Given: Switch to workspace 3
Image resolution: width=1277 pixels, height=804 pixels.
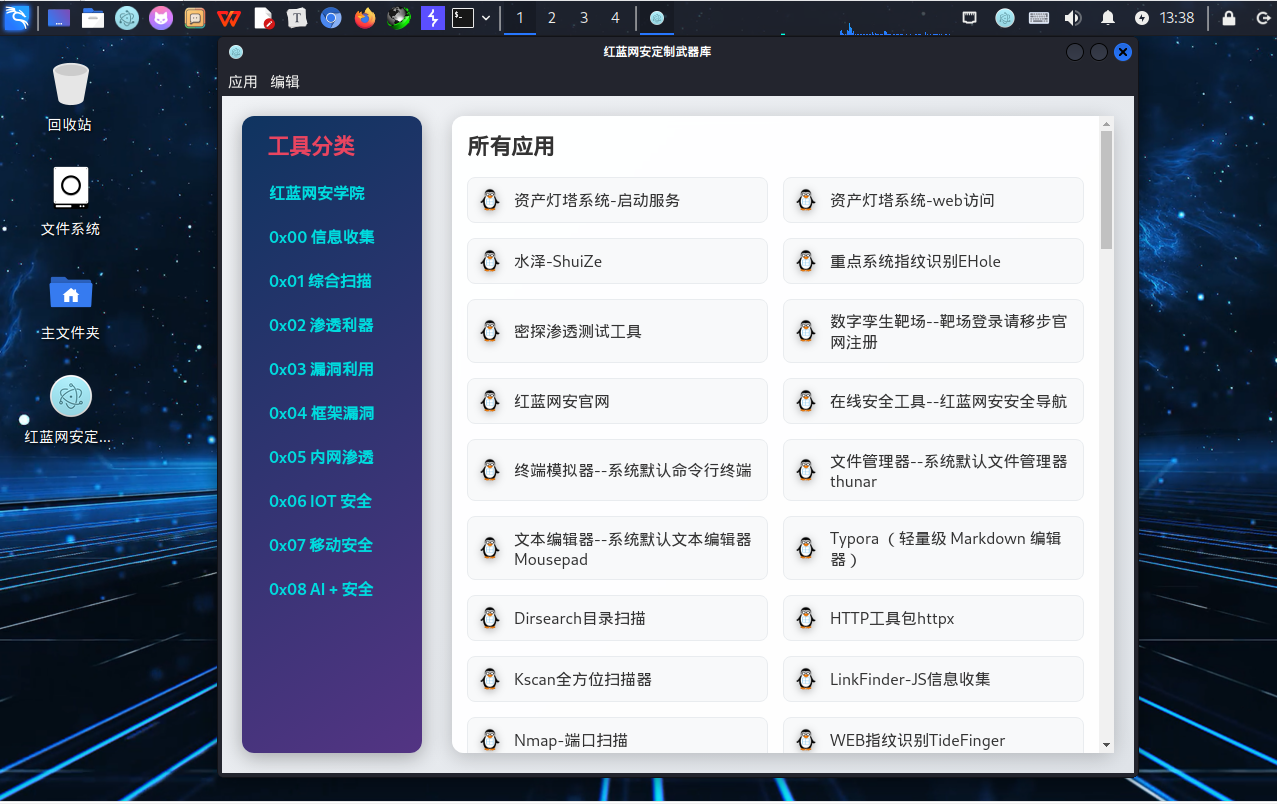Looking at the screenshot, I should pos(584,18).
